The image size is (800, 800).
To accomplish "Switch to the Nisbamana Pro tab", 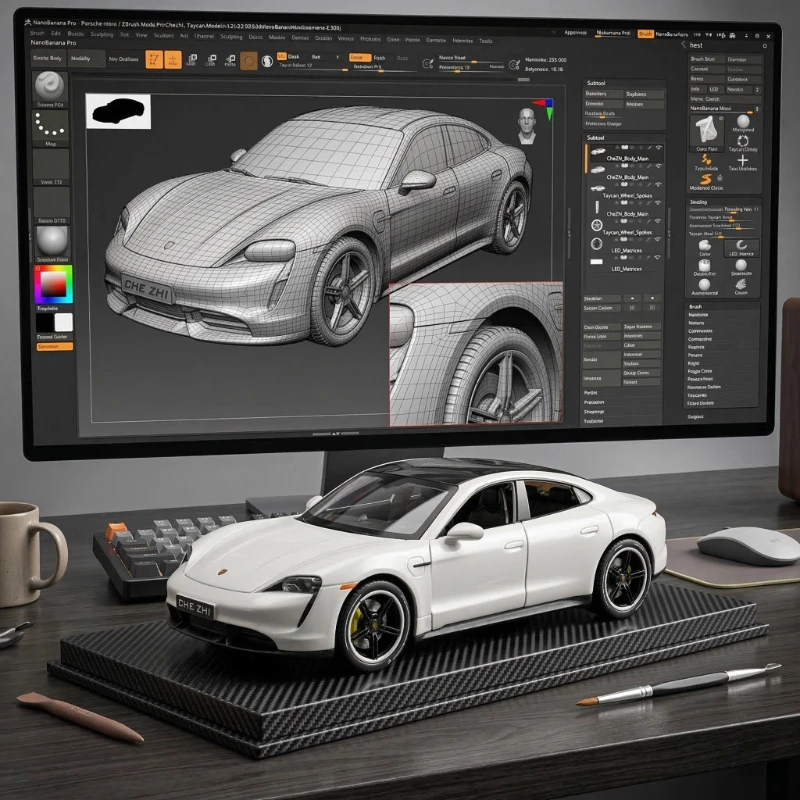I will tap(614, 33).
